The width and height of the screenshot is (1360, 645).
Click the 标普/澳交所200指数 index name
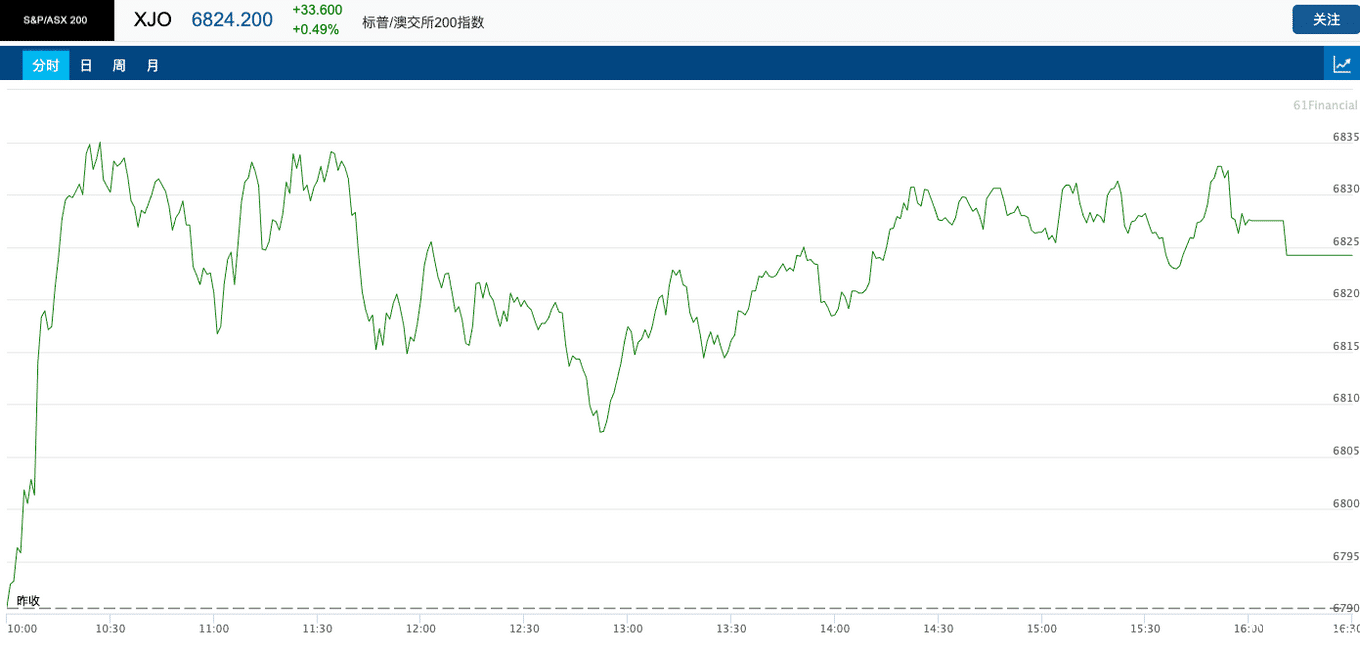pos(423,21)
